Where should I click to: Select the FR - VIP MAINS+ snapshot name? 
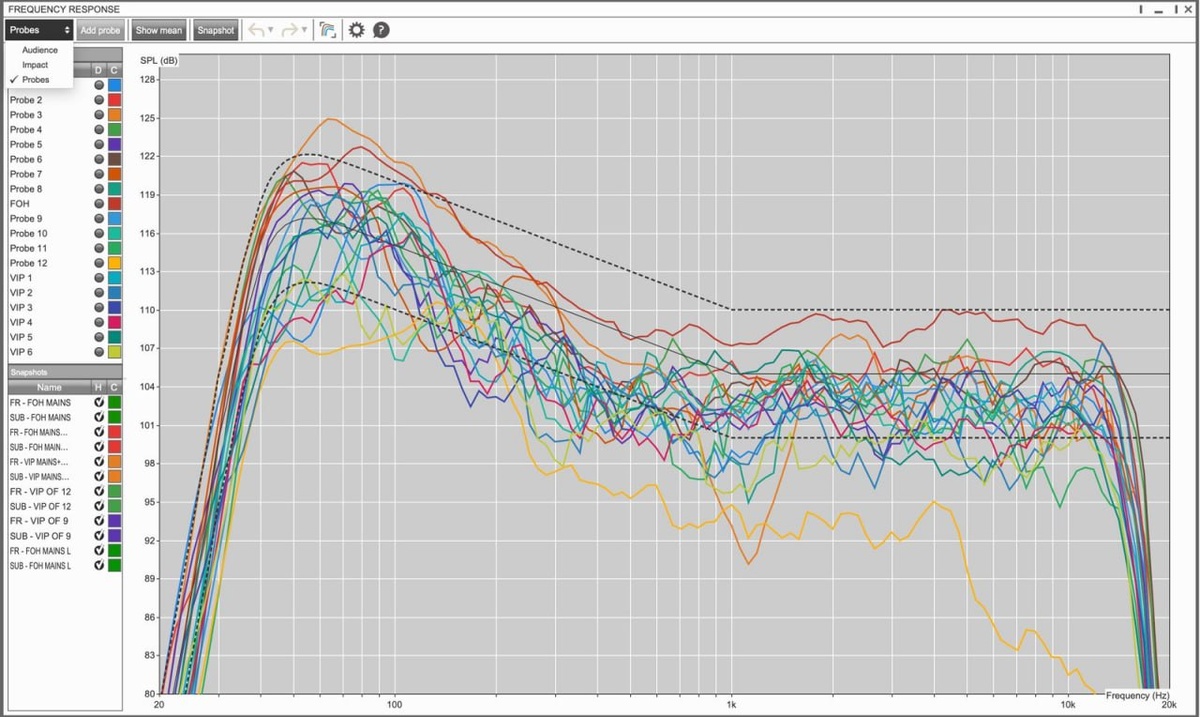(39, 462)
